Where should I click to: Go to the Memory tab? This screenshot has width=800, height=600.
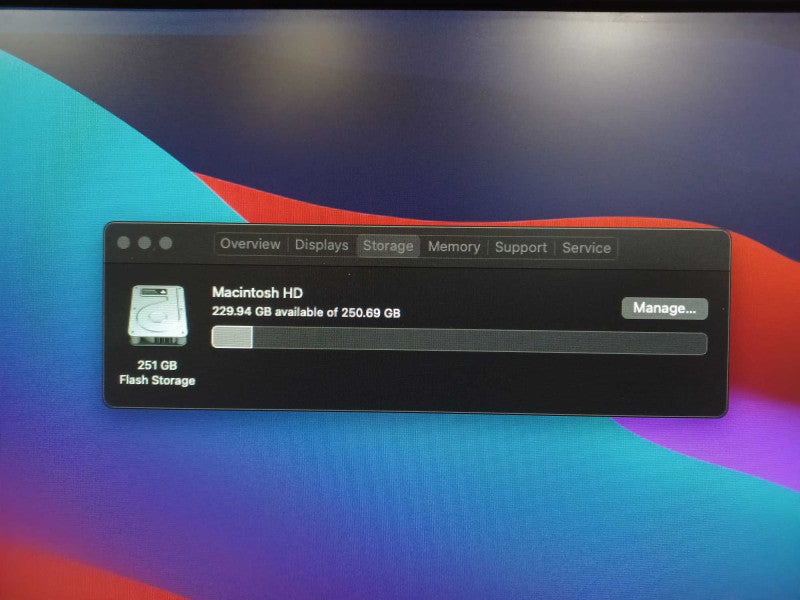[454, 247]
